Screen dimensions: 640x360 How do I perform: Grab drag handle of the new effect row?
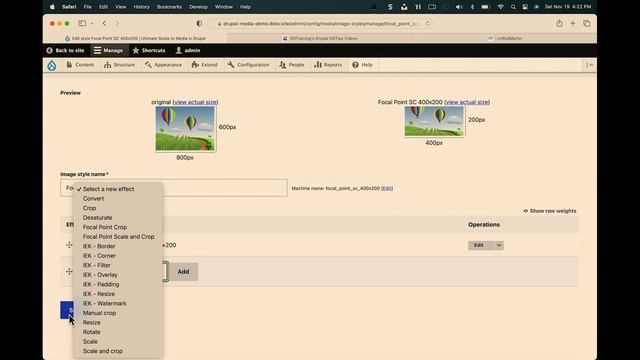[x=69, y=271]
